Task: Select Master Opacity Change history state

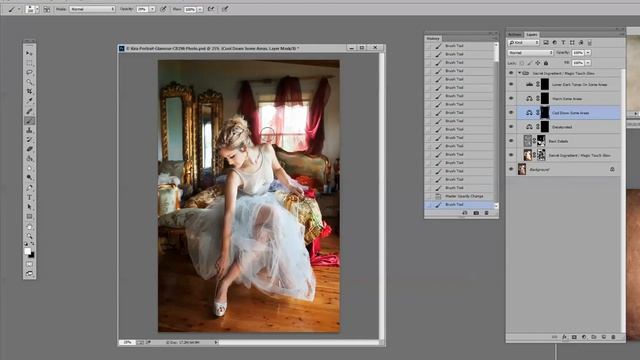Action: (x=460, y=196)
